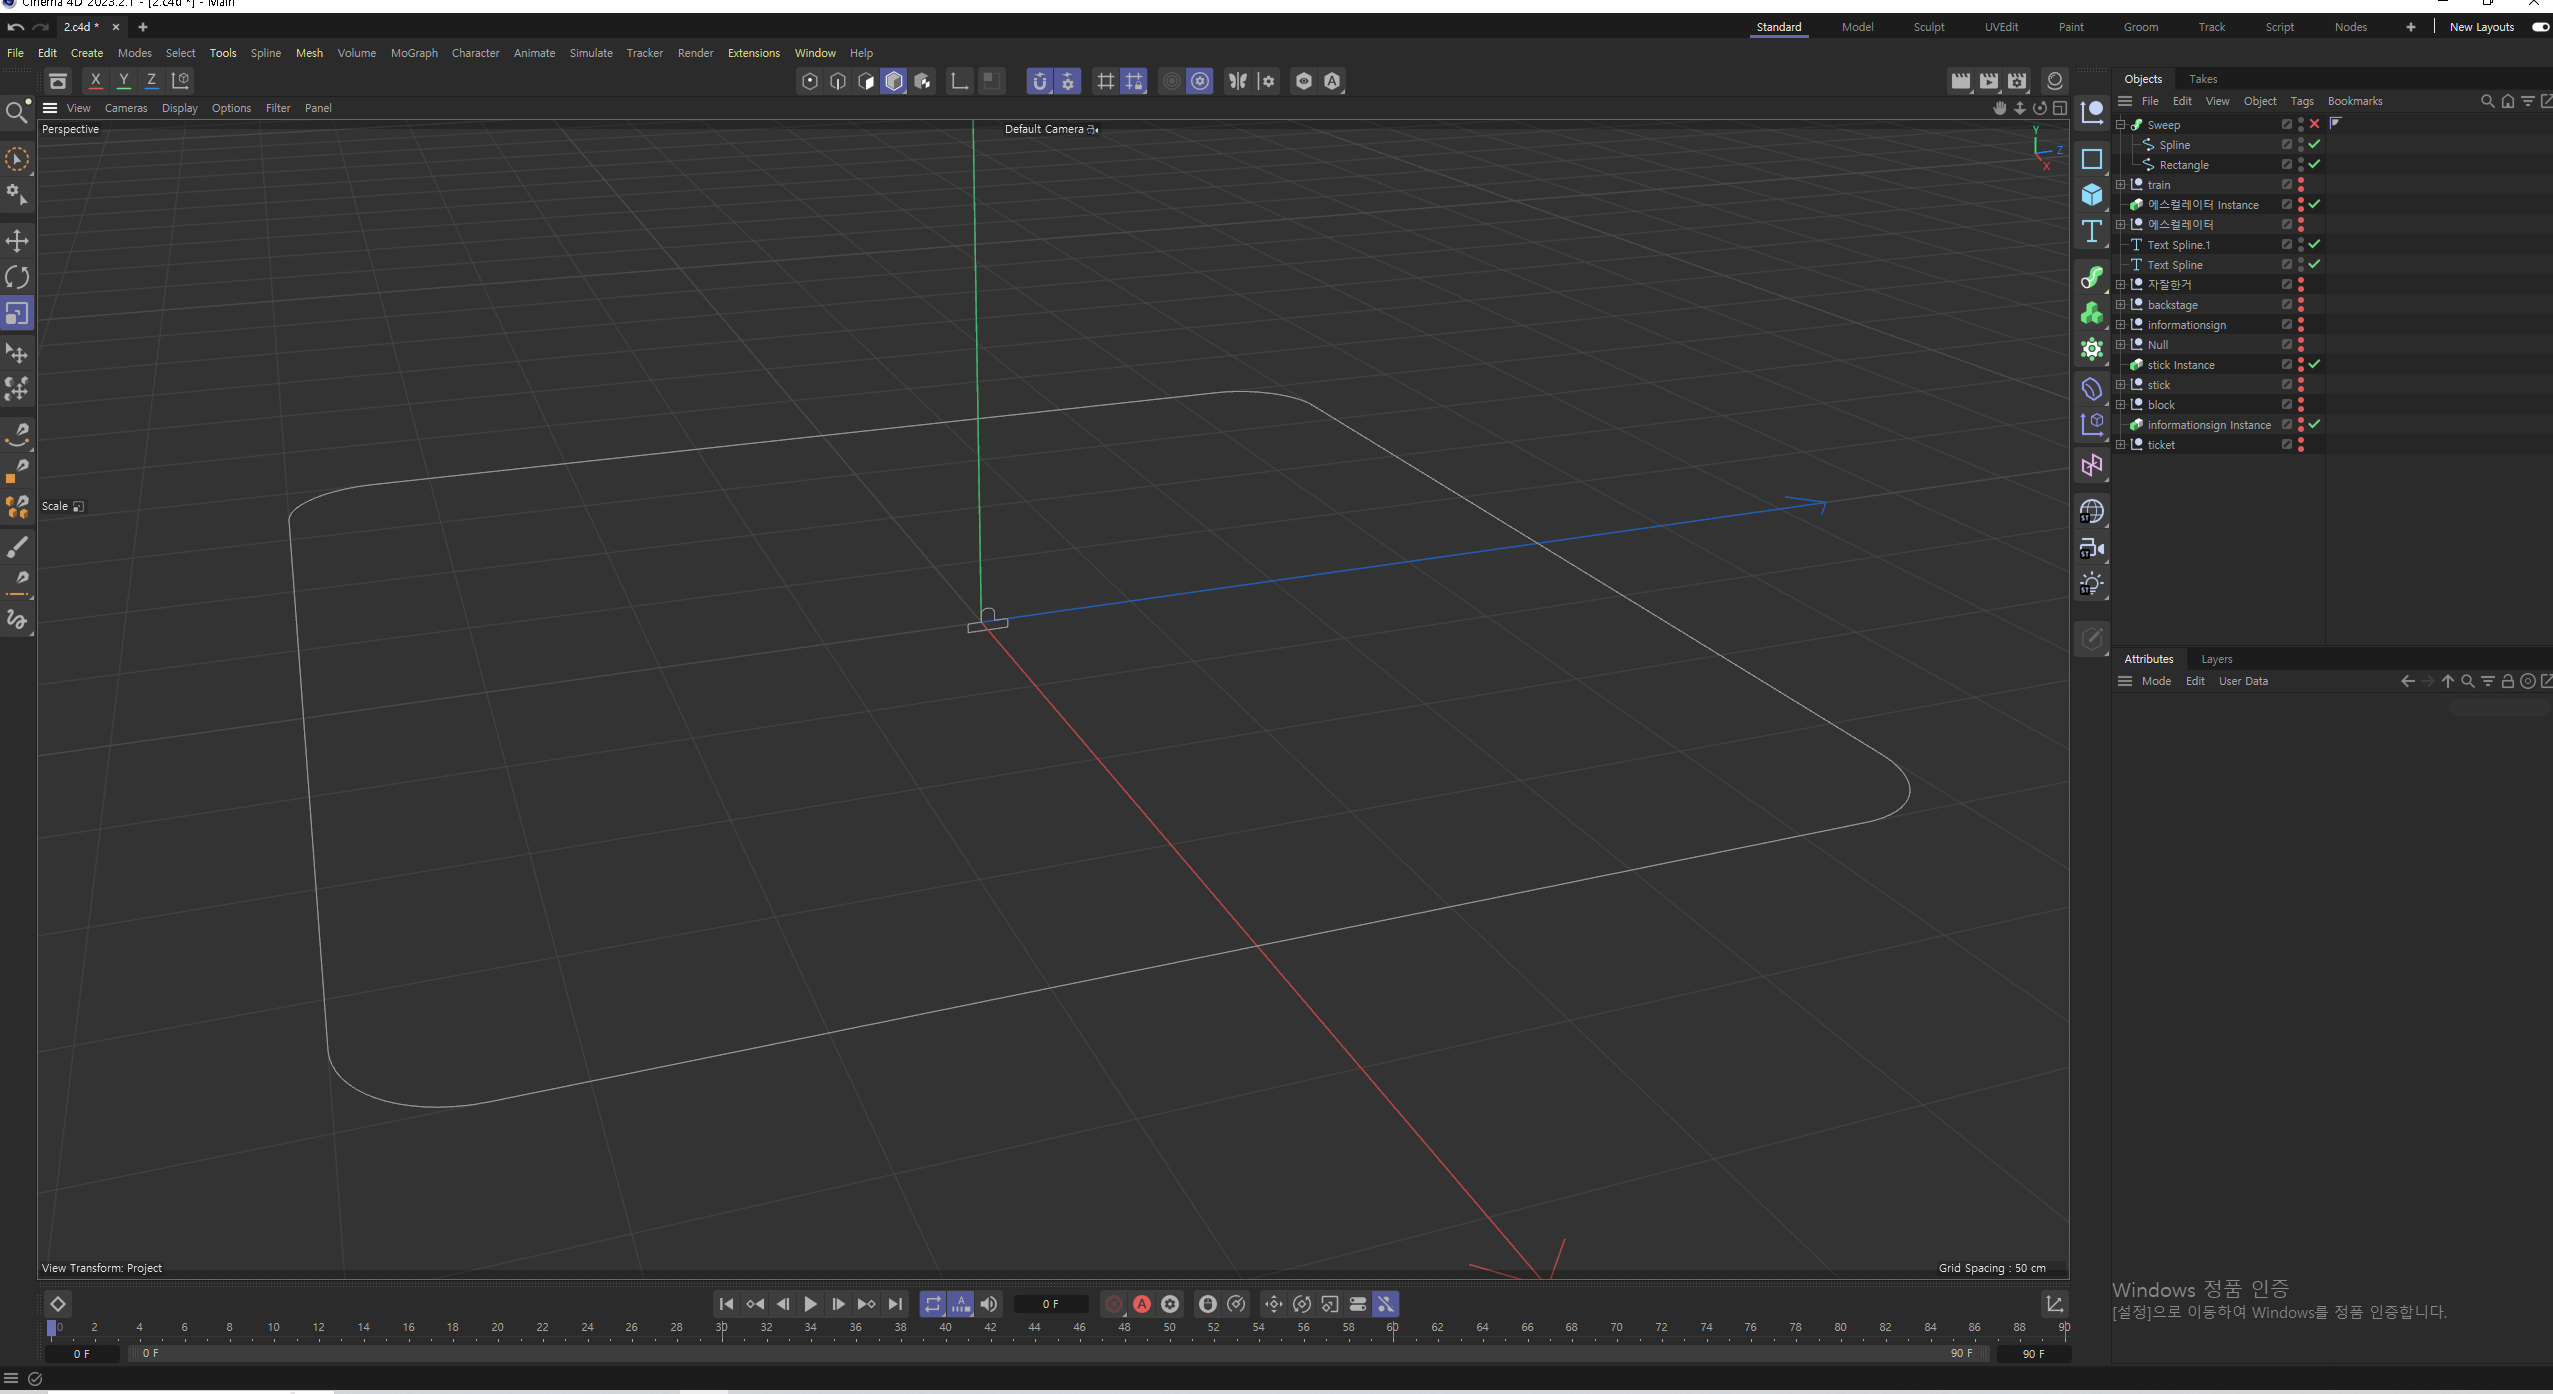Click the Axis mode L-shaped icon
The image size is (2553, 1394).
coord(959,81)
